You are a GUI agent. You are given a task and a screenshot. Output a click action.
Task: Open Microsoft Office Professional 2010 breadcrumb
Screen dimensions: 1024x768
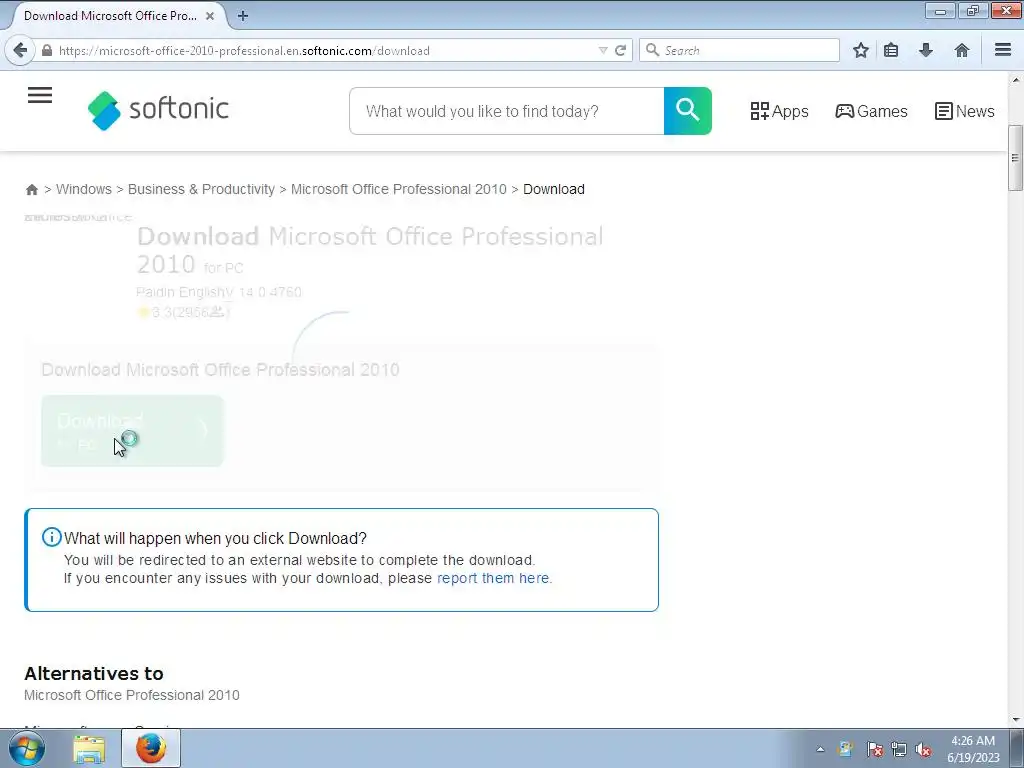(398, 189)
